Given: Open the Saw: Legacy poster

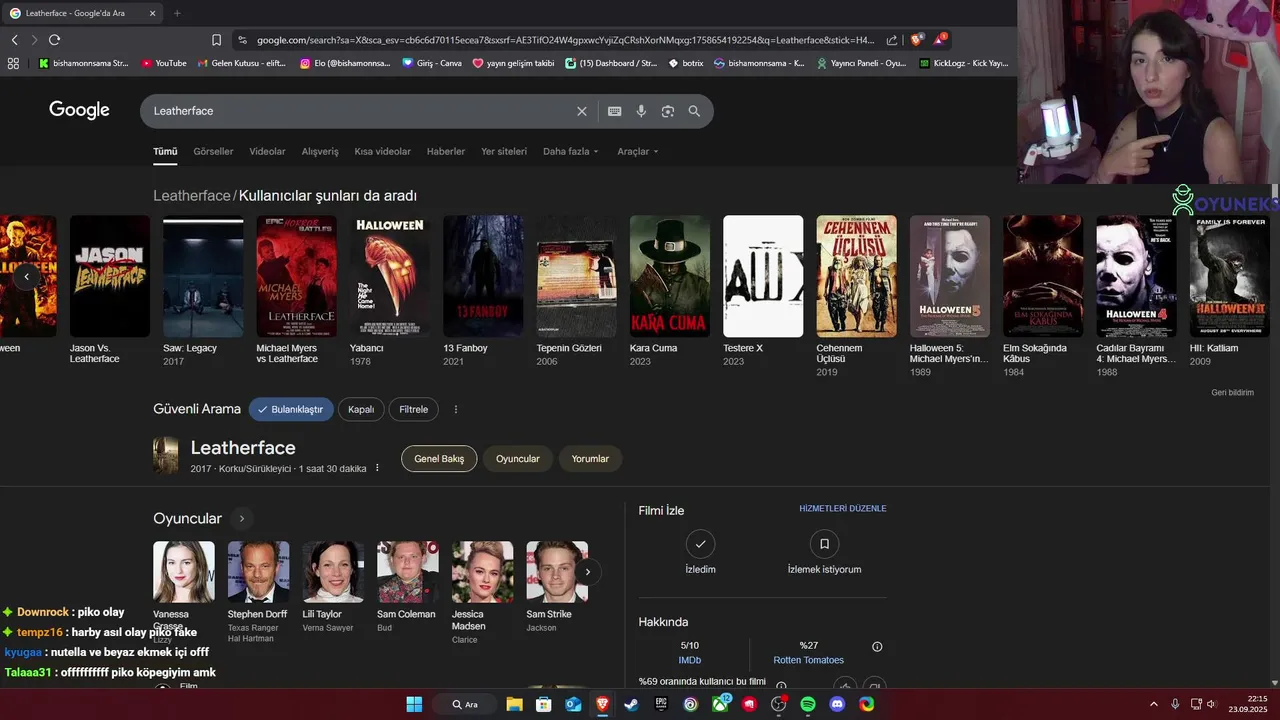Looking at the screenshot, I should pos(203,276).
